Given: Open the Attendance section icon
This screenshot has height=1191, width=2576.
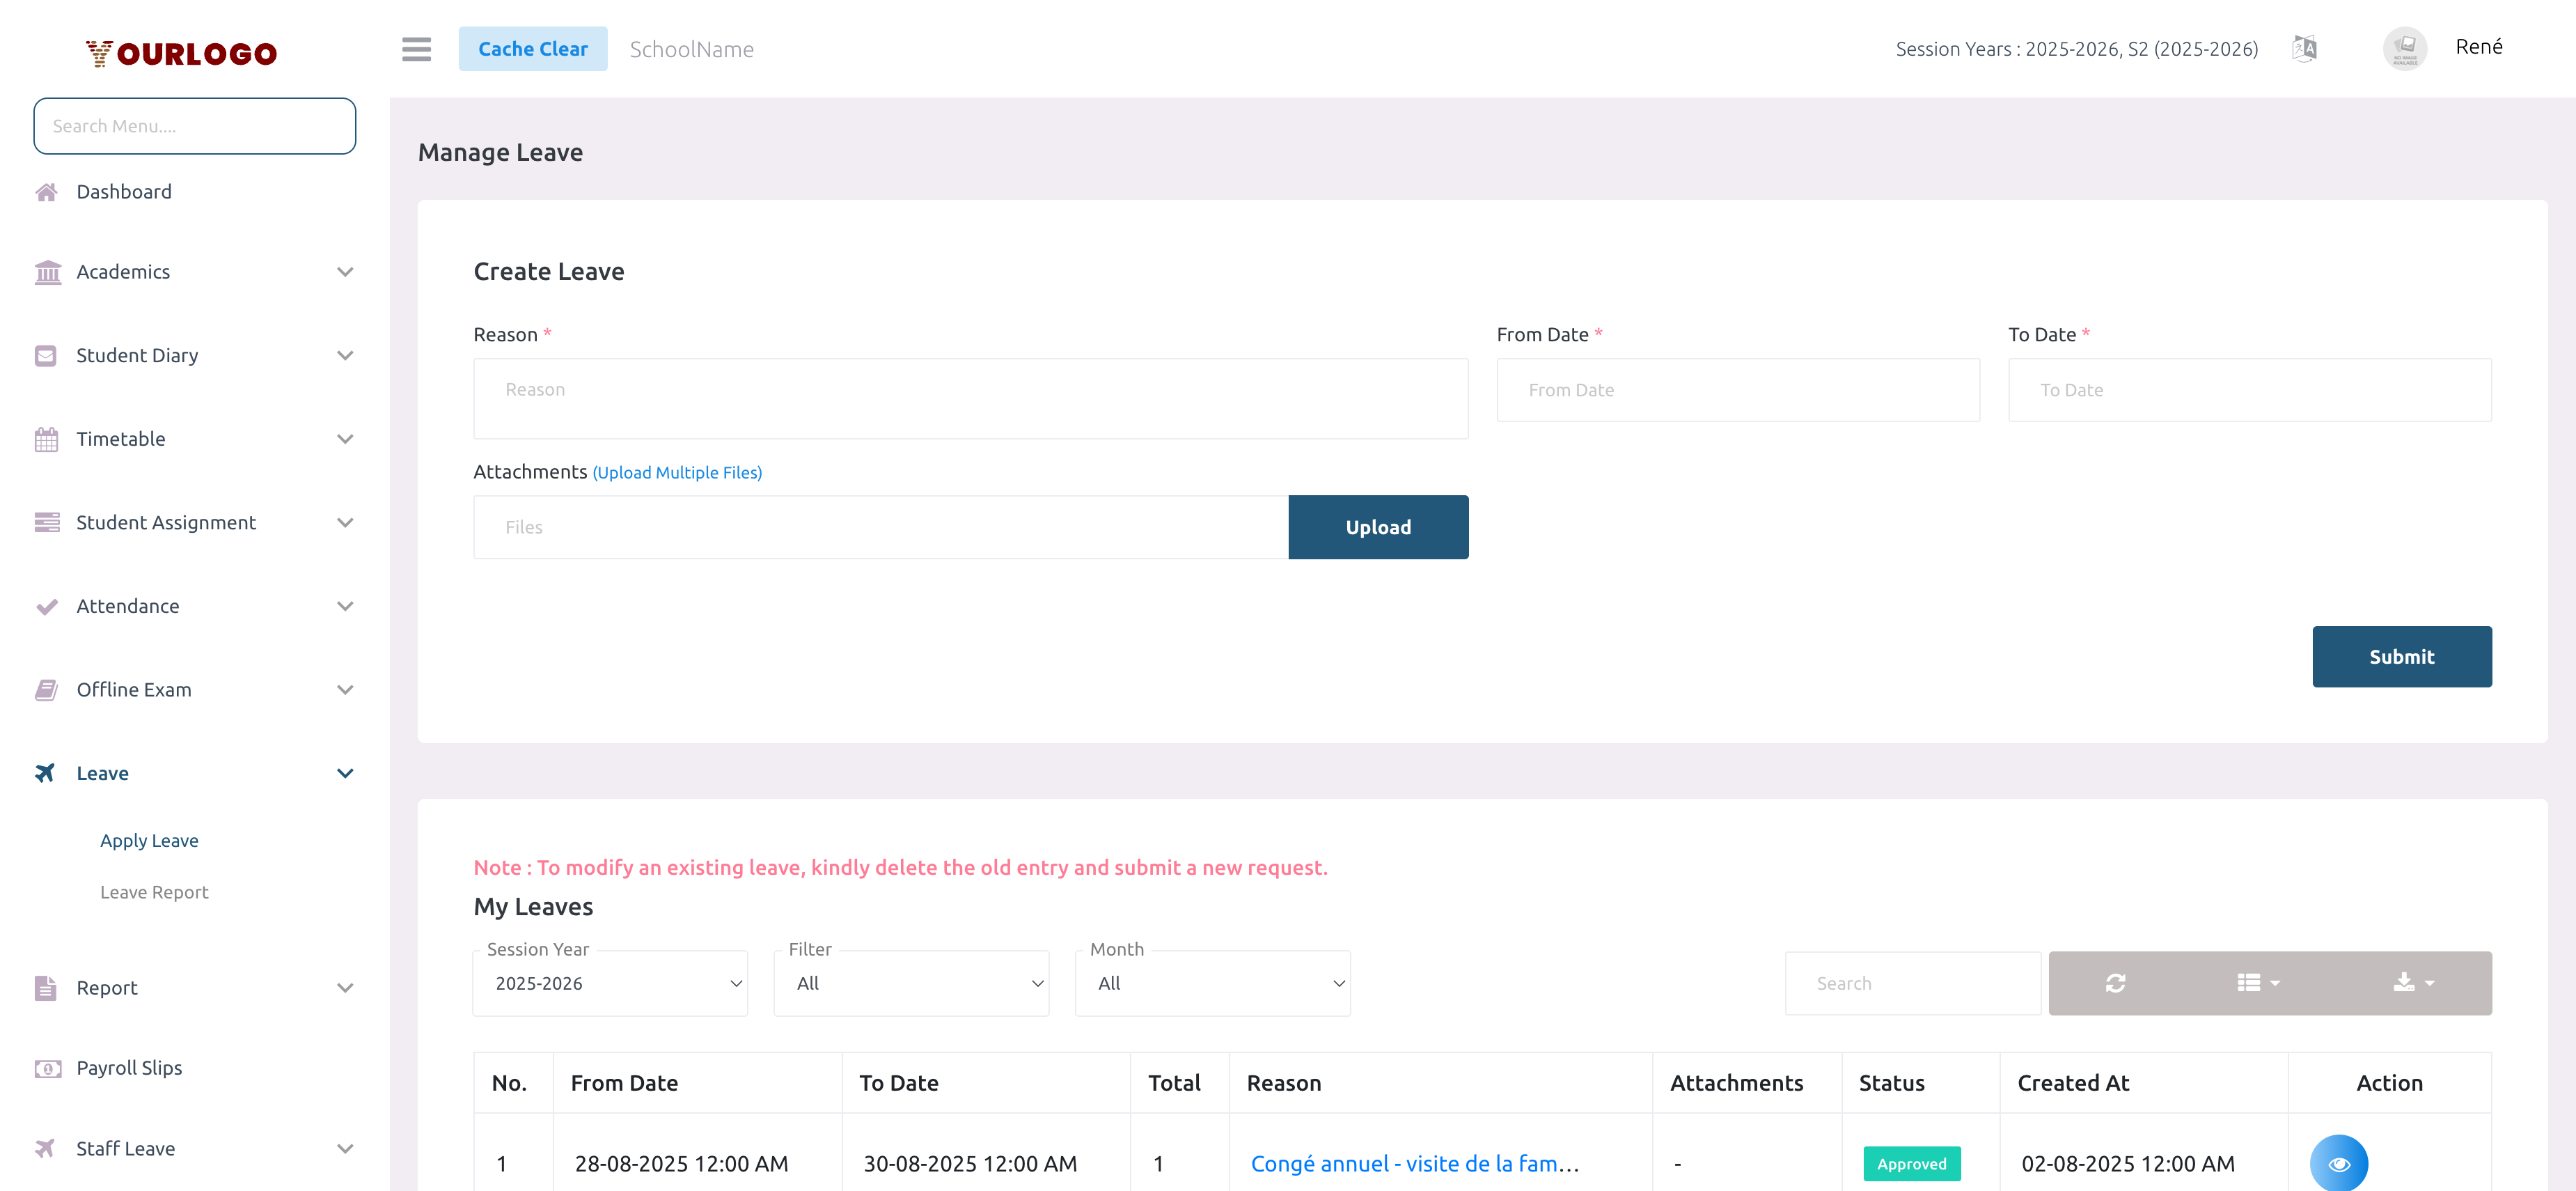Looking at the screenshot, I should click(46, 606).
